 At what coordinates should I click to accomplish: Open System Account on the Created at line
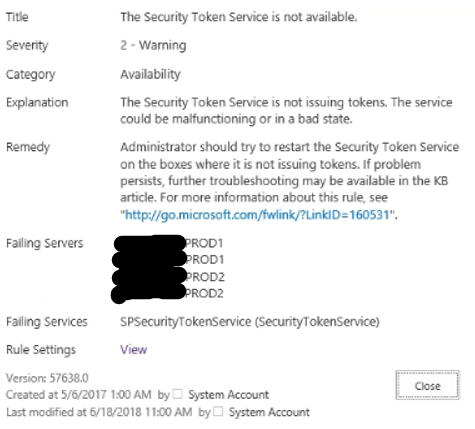click(228, 395)
